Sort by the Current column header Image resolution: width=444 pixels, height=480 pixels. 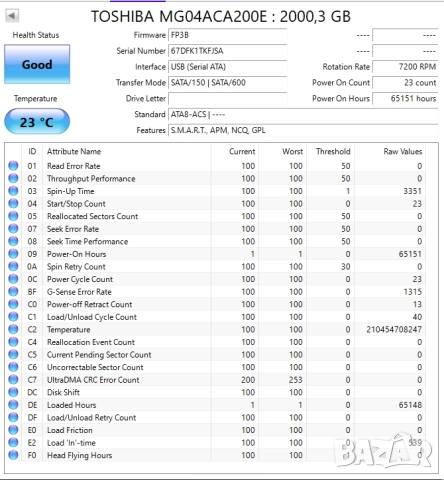pyautogui.click(x=235, y=151)
